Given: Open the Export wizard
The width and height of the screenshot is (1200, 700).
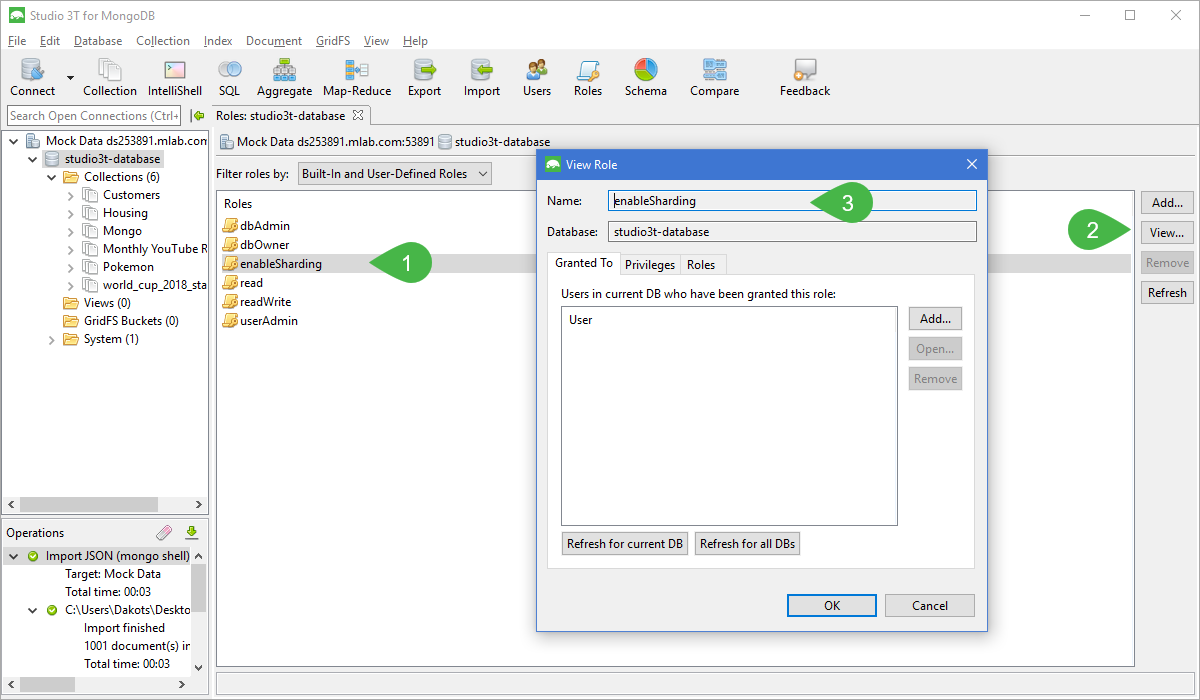Looking at the screenshot, I should pyautogui.click(x=424, y=77).
